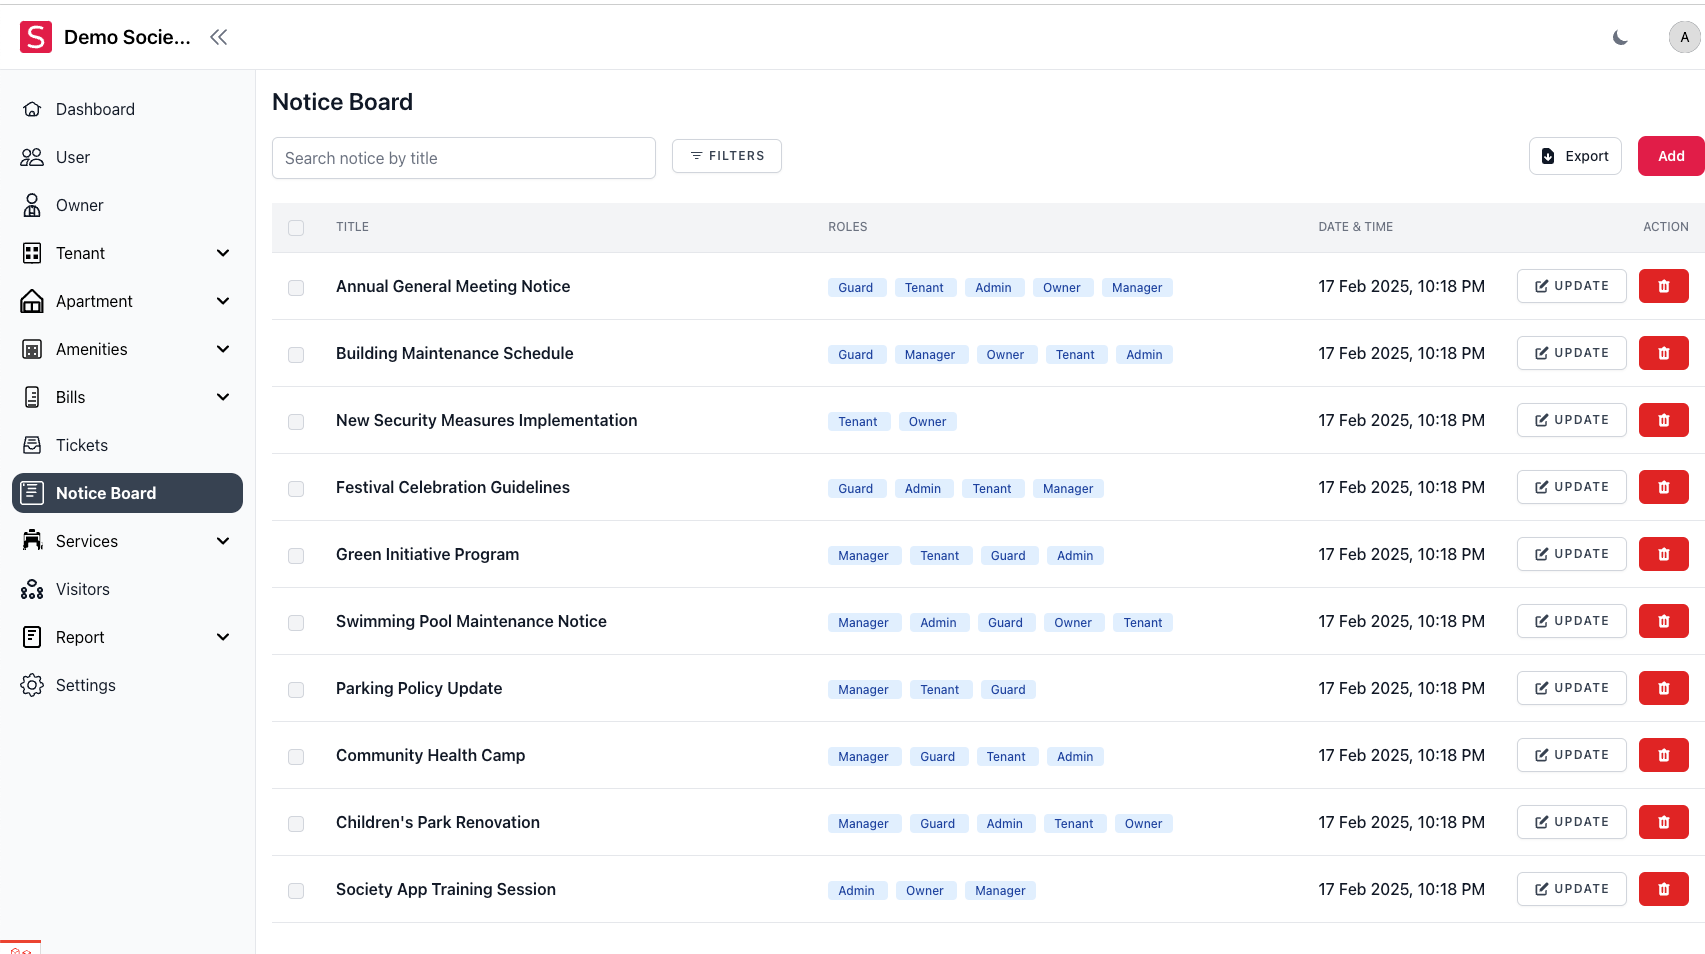Collapse the sidebar with double-chevron icon
Image resolution: width=1705 pixels, height=954 pixels.
[x=218, y=38]
